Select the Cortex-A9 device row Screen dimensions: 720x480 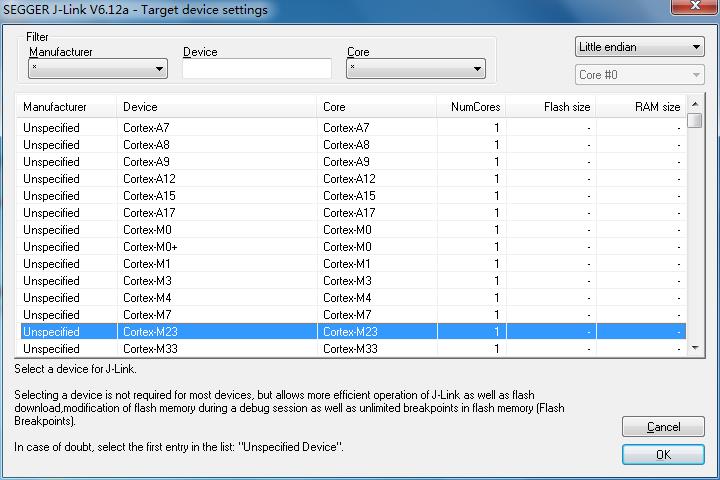pyautogui.click(x=351, y=162)
